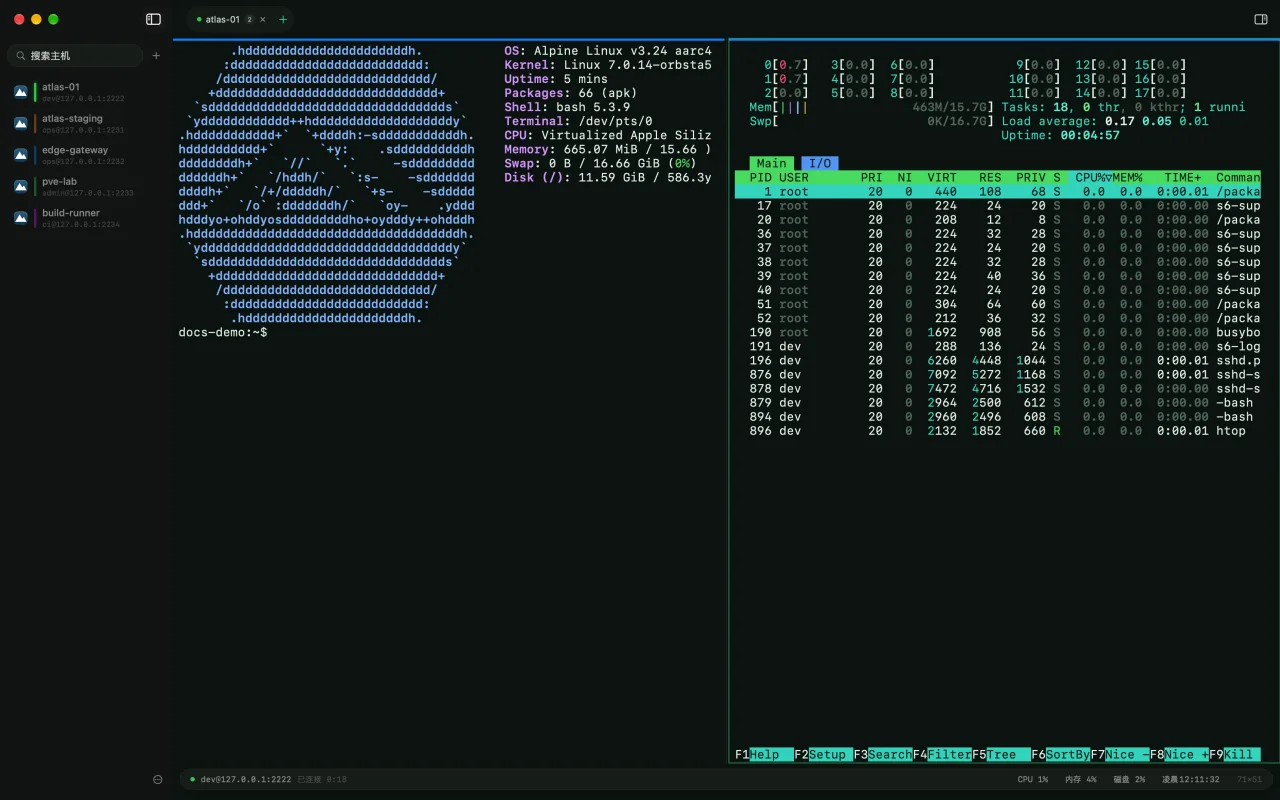Sort htop by the RES column header
This screenshot has height=800, width=1280.
pyautogui.click(x=990, y=177)
